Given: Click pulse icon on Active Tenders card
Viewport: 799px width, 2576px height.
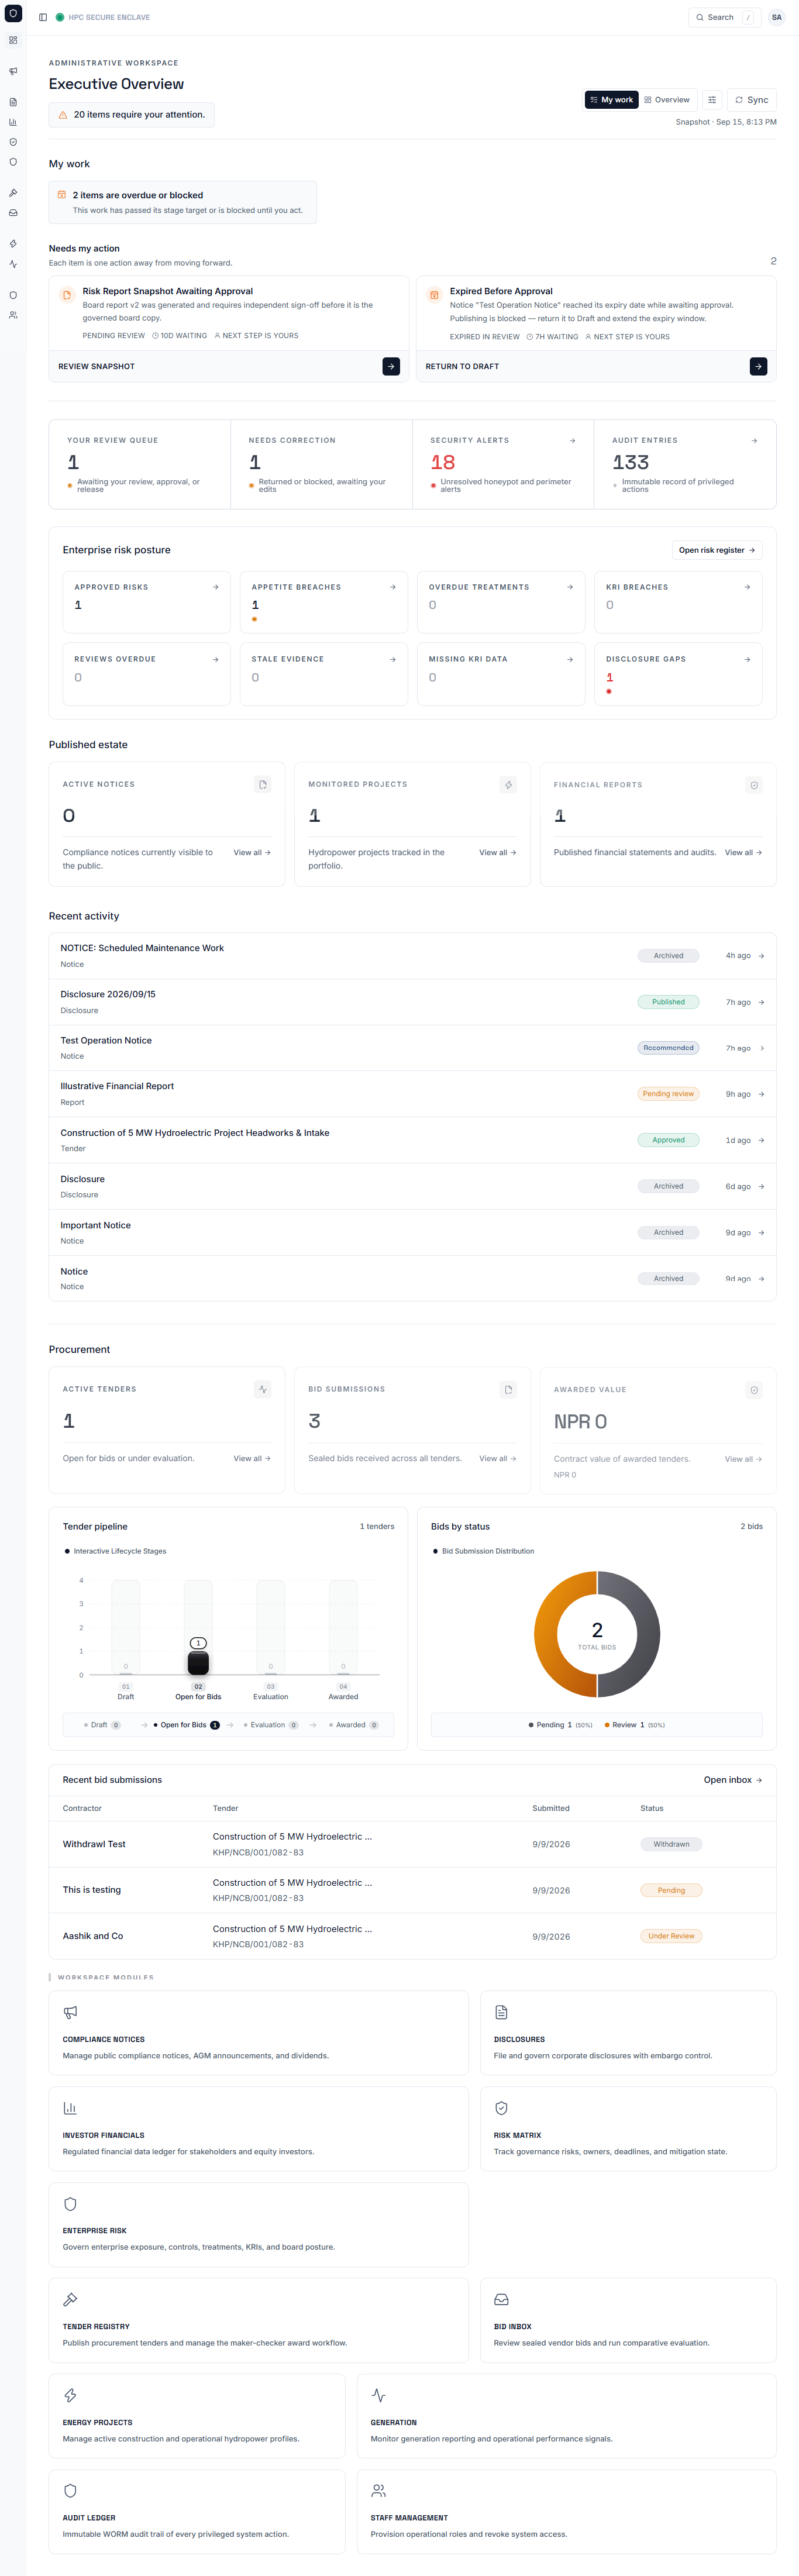Looking at the screenshot, I should (x=263, y=1389).
